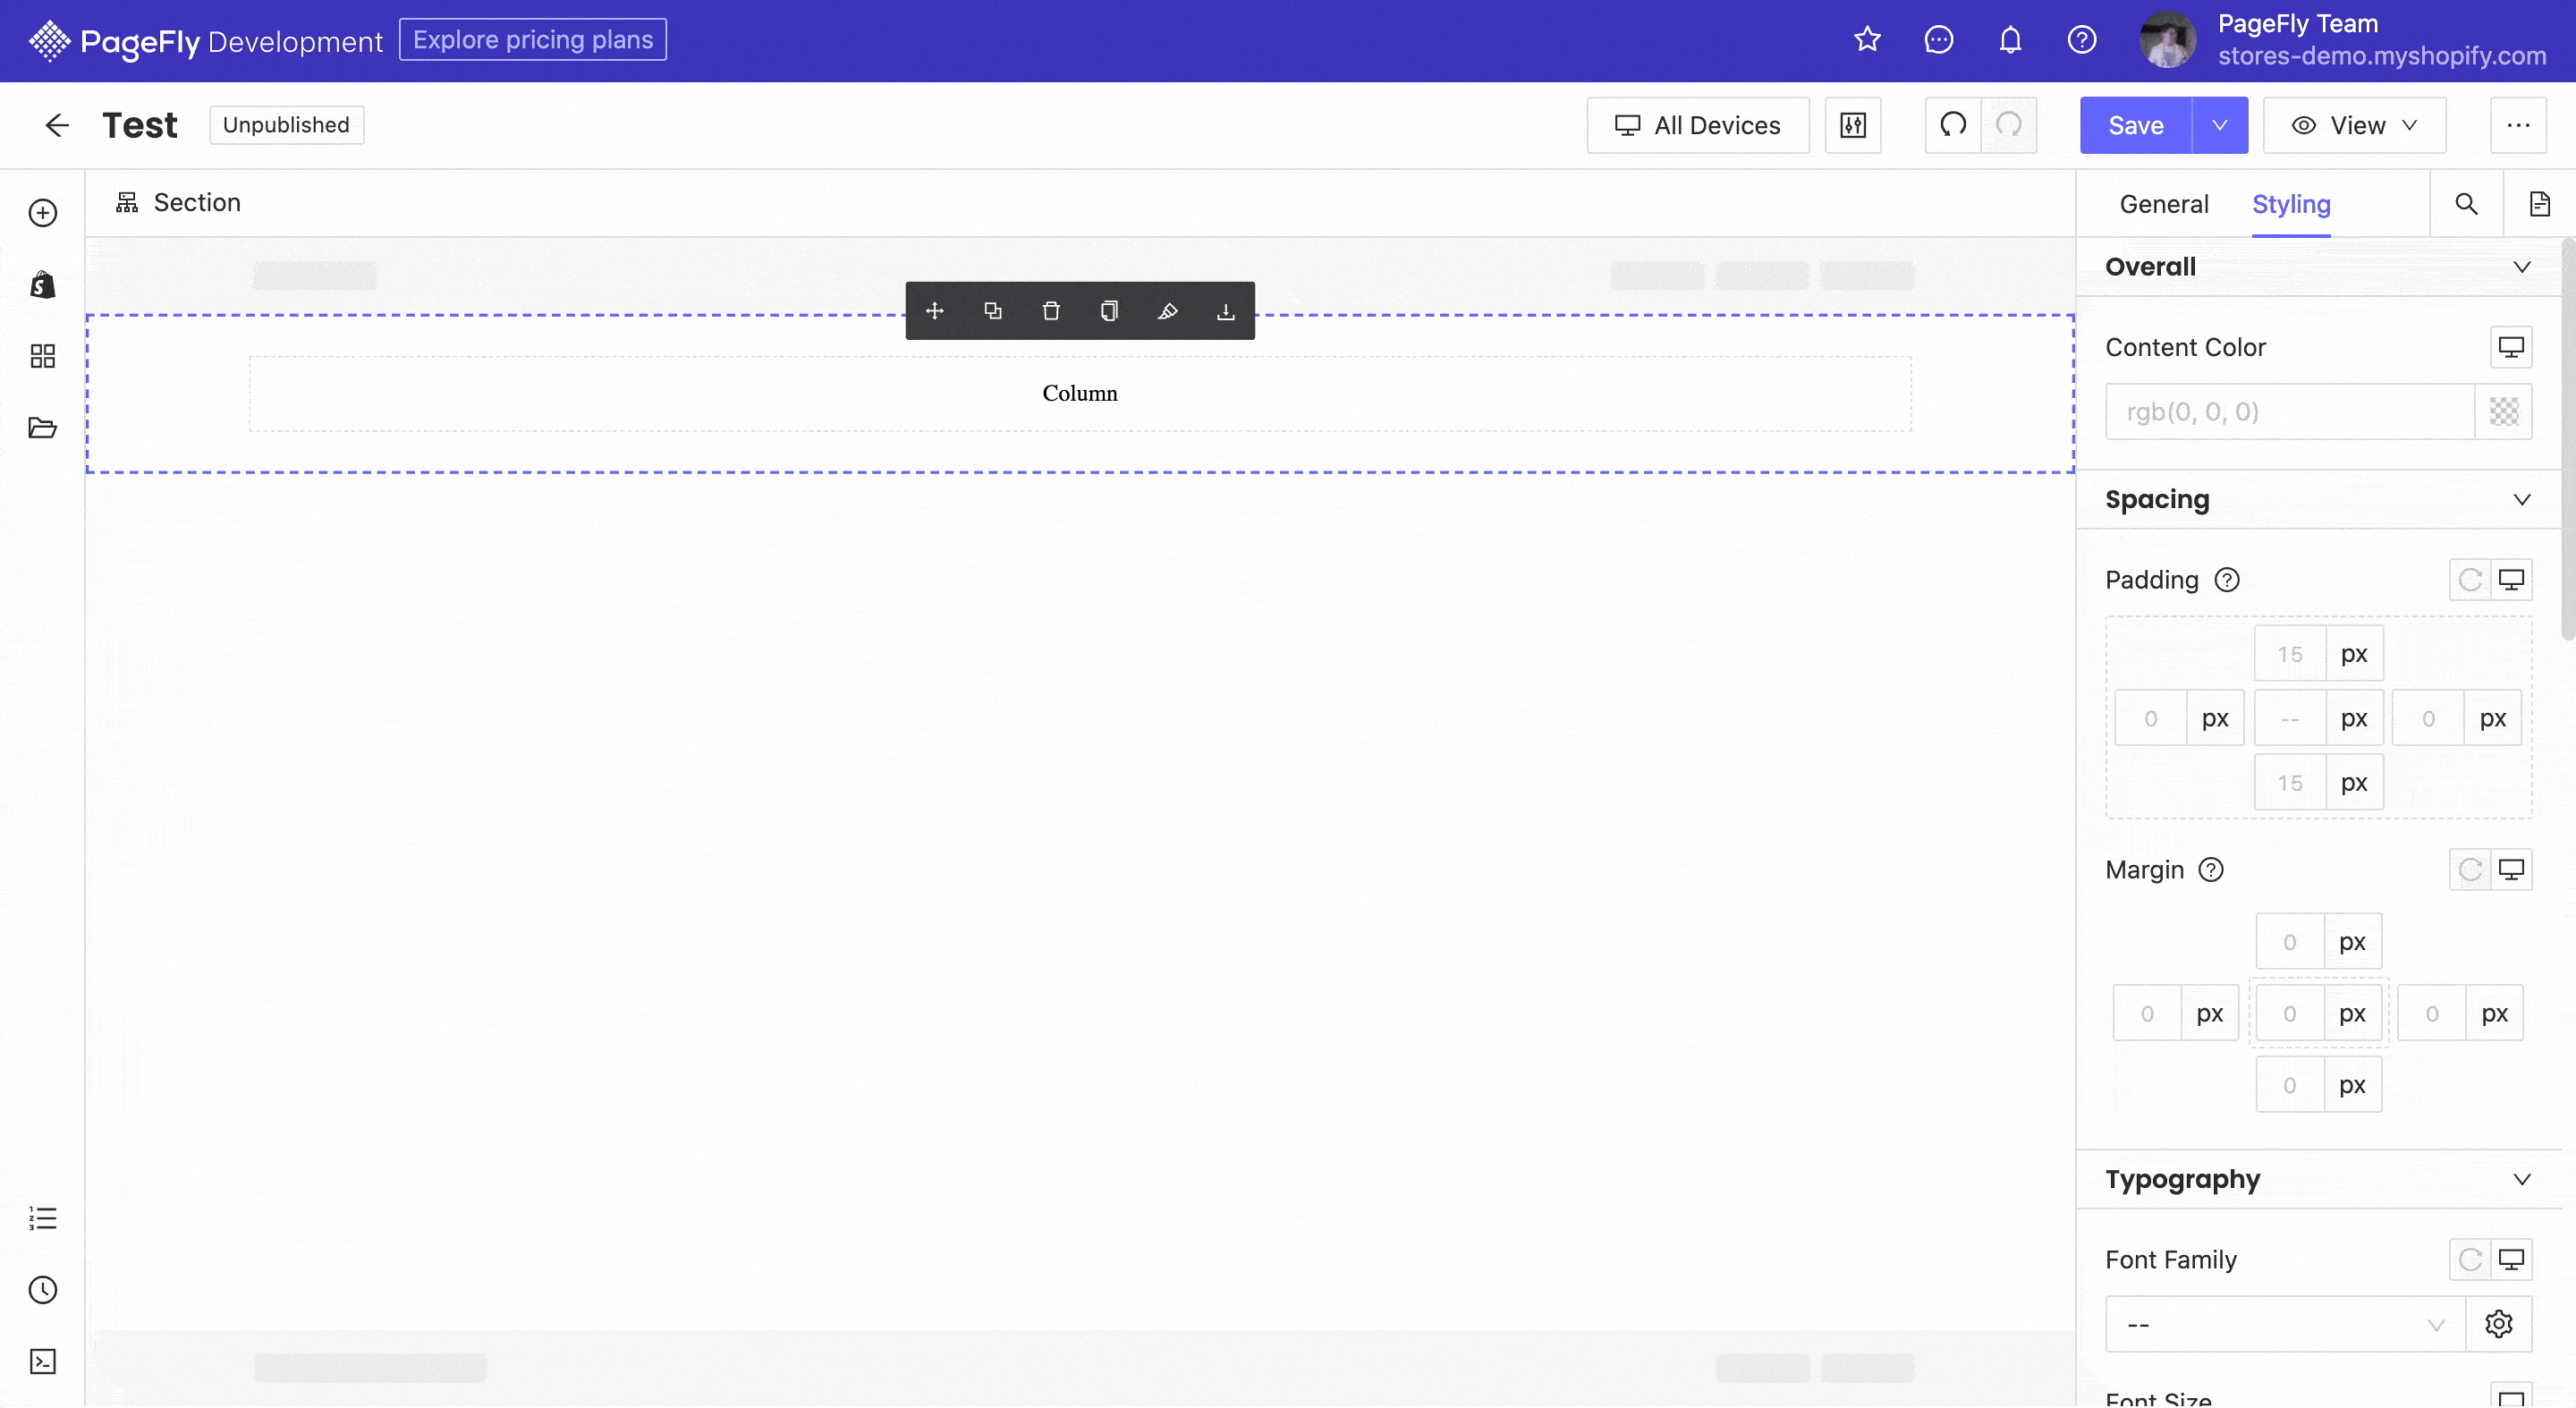The height and width of the screenshot is (1408, 2576).
Task: Collapse the Spacing section
Action: pos(2522,499)
